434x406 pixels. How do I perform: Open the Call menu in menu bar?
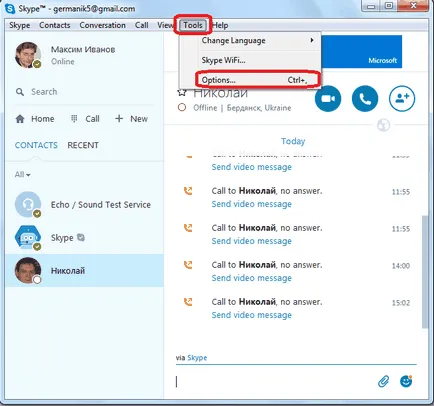[x=142, y=25]
